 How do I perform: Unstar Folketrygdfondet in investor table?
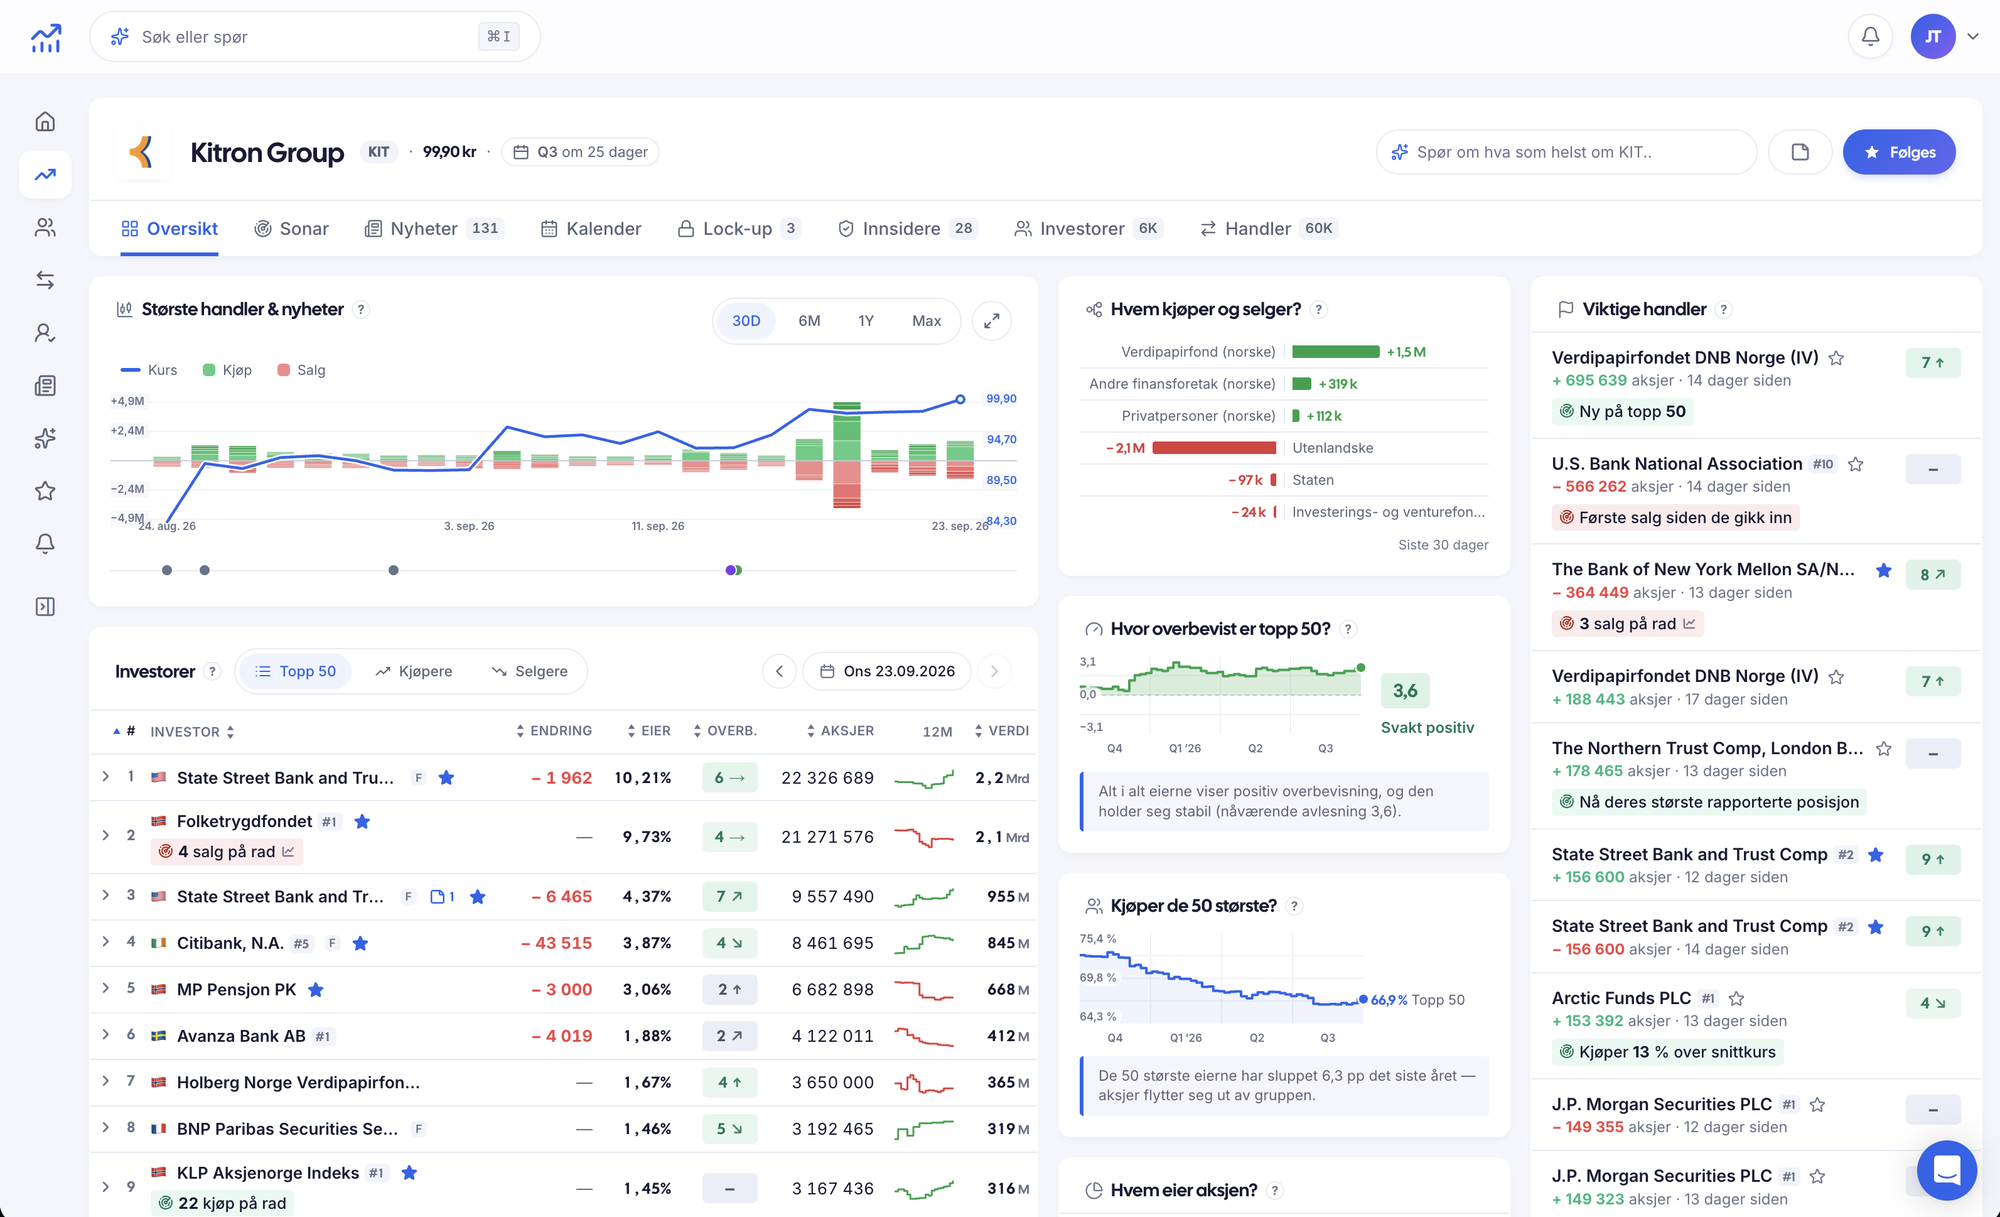point(363,822)
